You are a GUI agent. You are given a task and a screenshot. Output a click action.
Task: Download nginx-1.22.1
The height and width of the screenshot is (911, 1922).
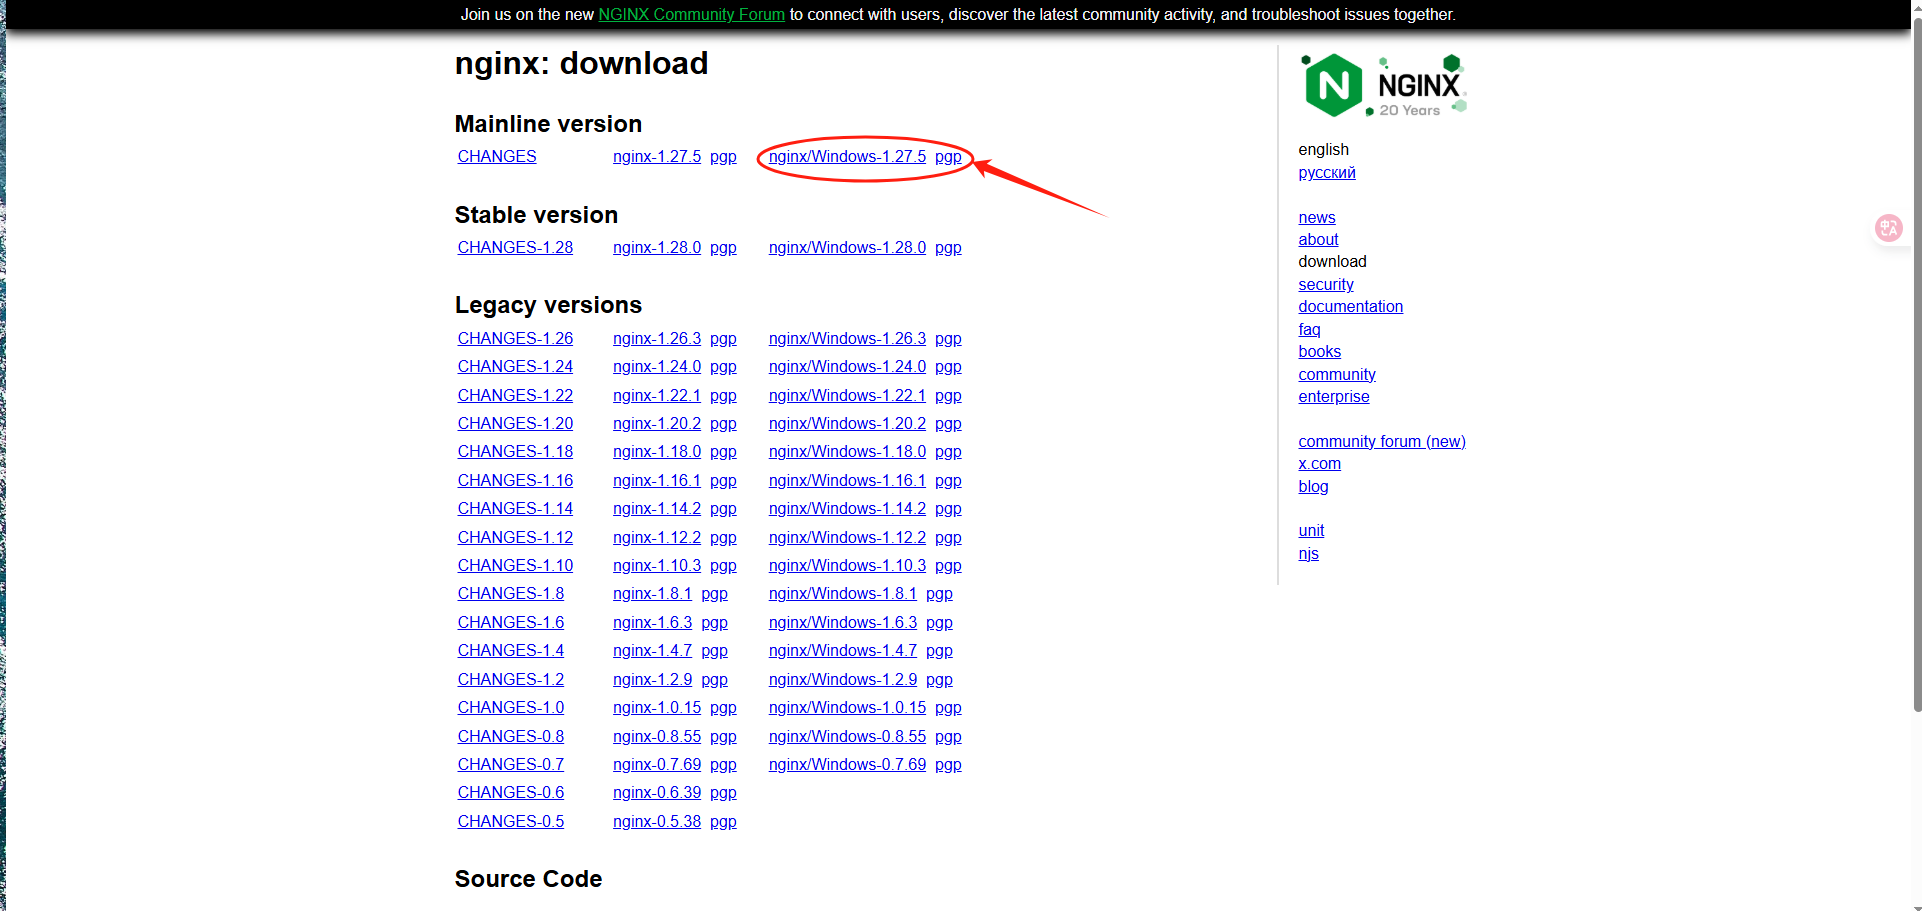click(x=657, y=396)
